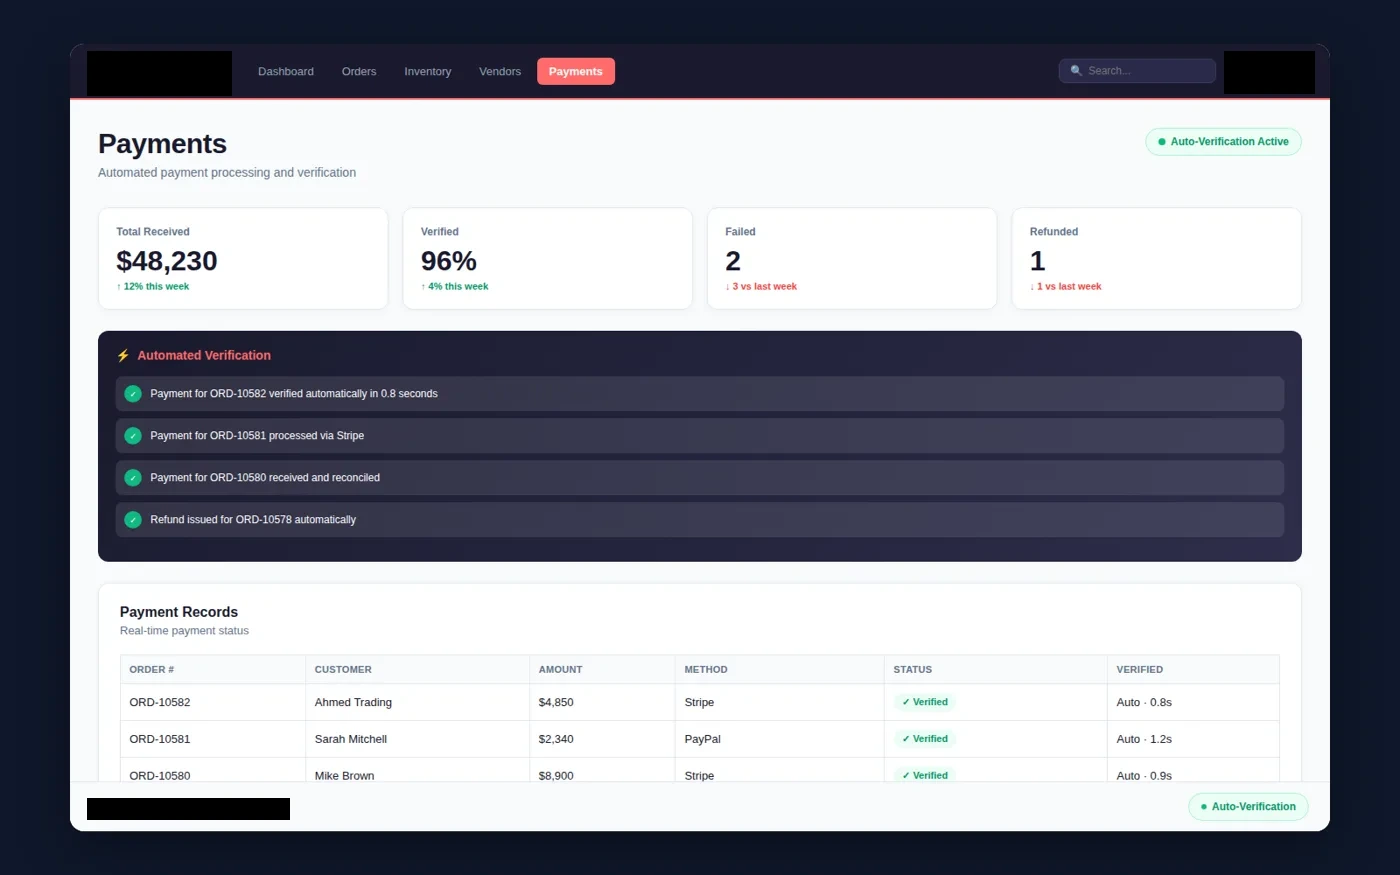Screen dimensions: 1400x875
Task: Select order ORD-10580 in the table
Action: coord(160,776)
